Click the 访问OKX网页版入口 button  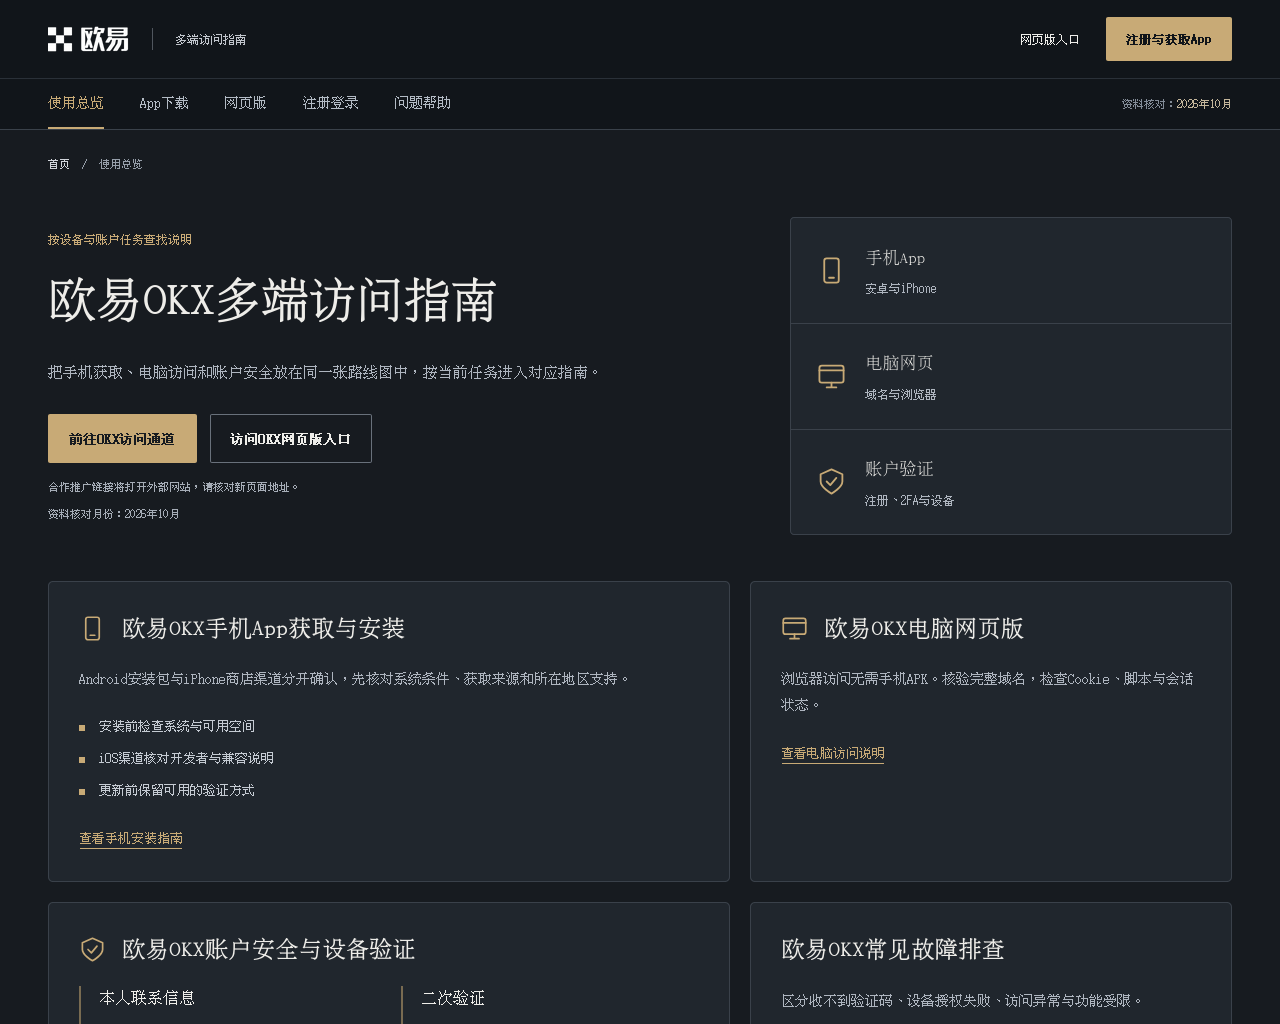point(291,438)
